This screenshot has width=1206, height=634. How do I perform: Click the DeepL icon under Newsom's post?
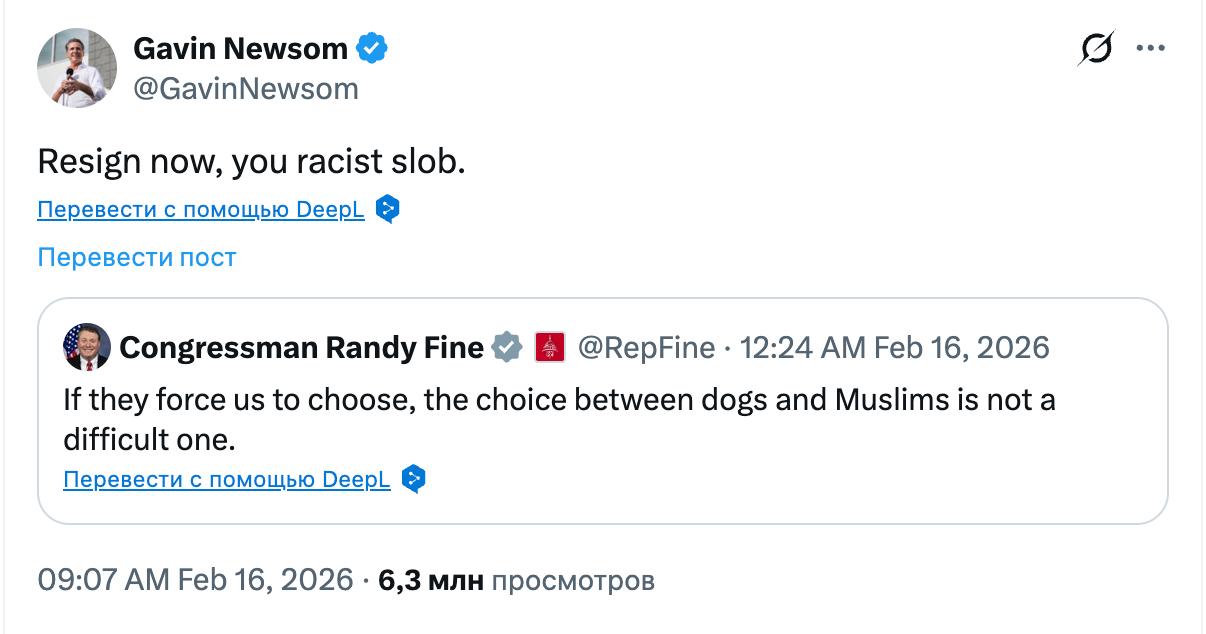coord(388,209)
